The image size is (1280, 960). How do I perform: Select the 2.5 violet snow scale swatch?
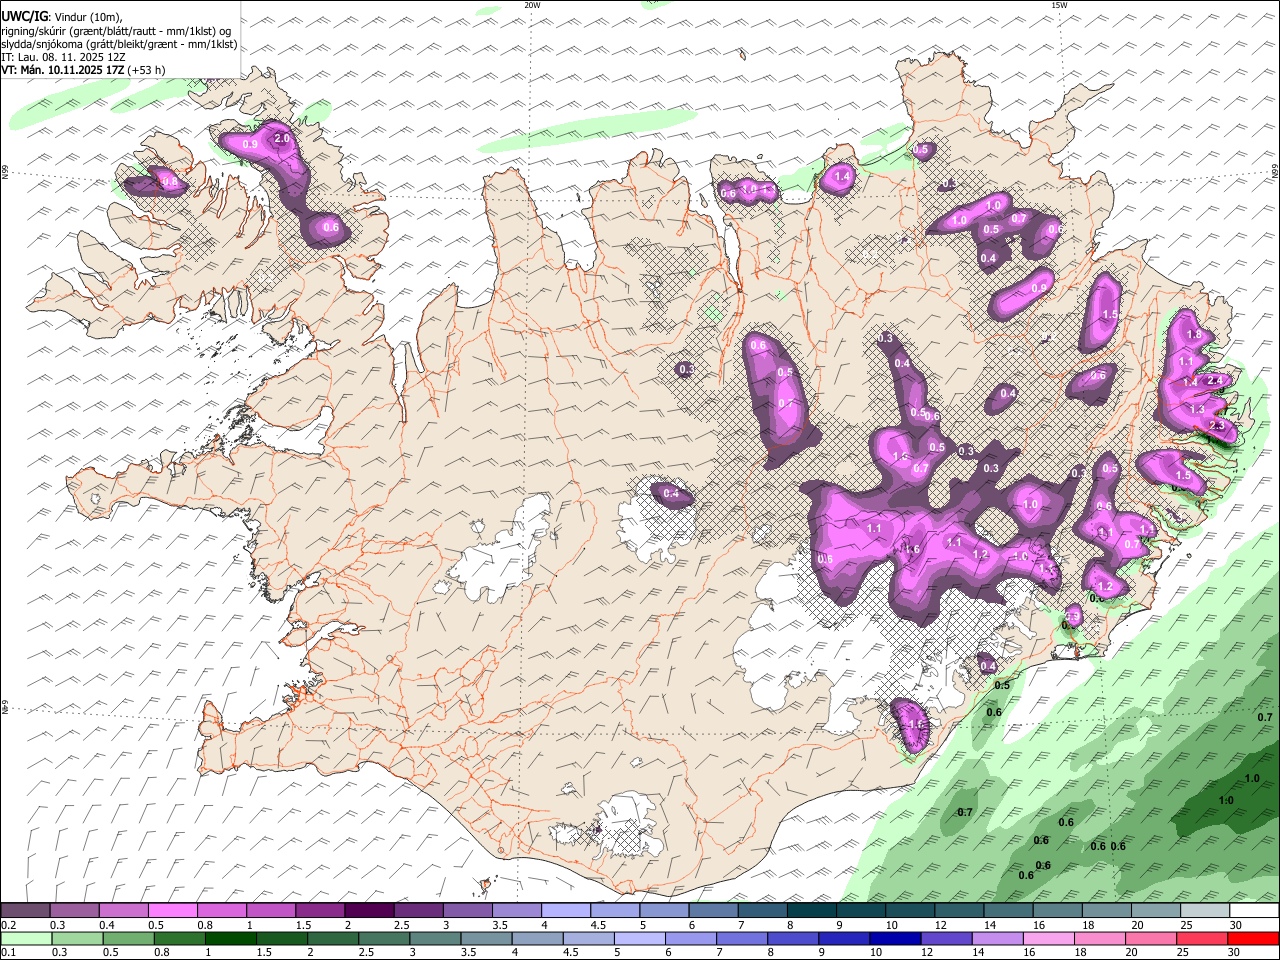418,911
